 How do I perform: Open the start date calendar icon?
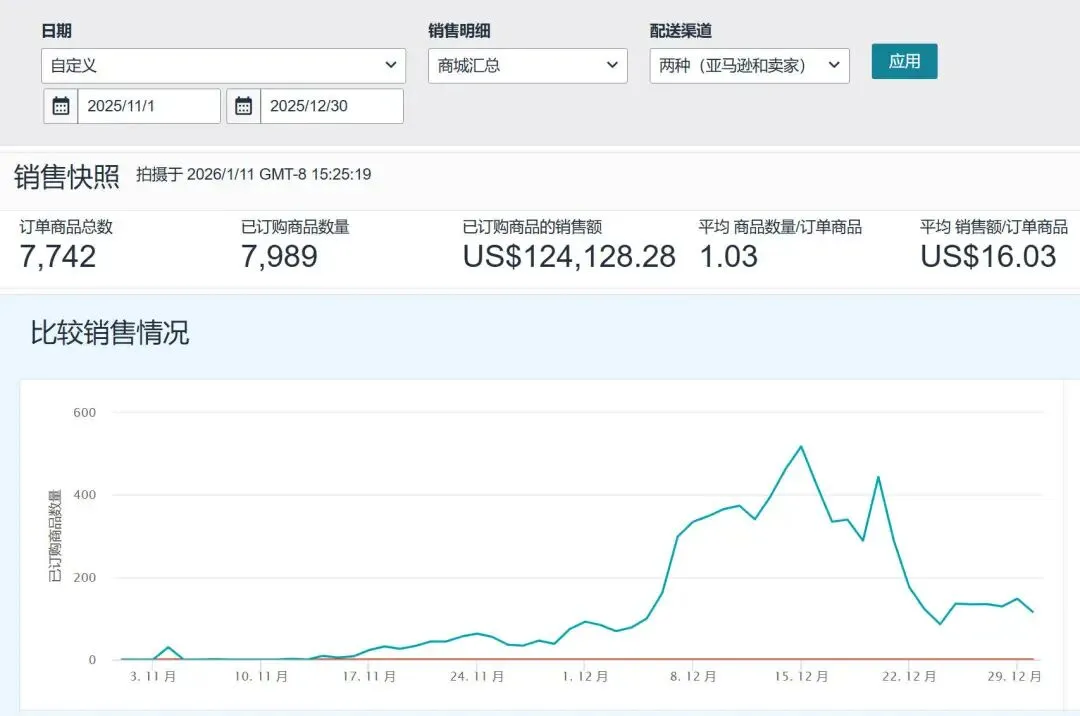coord(61,106)
